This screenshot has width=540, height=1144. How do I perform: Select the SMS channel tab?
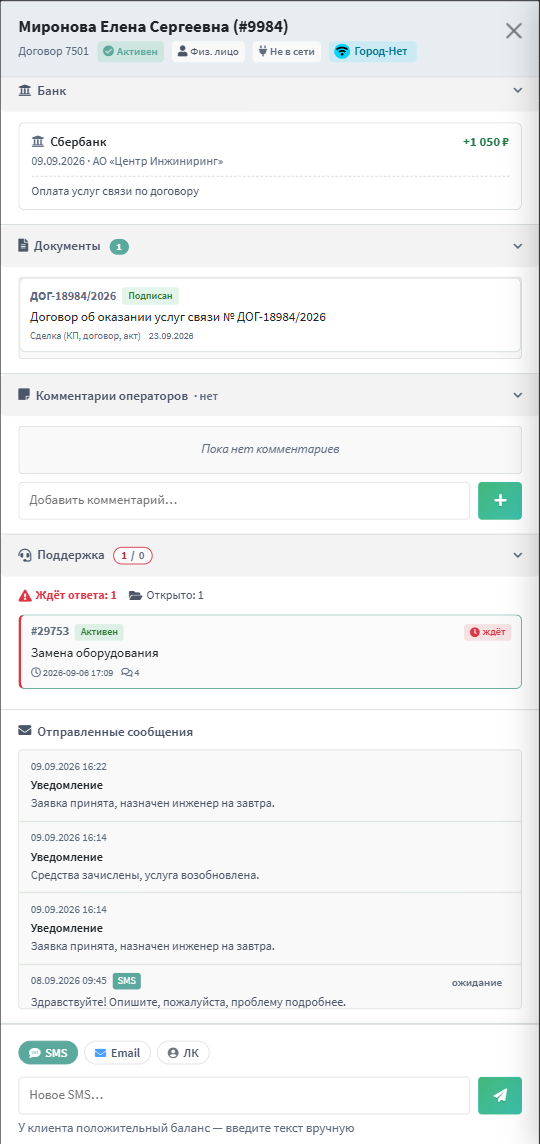48,1053
